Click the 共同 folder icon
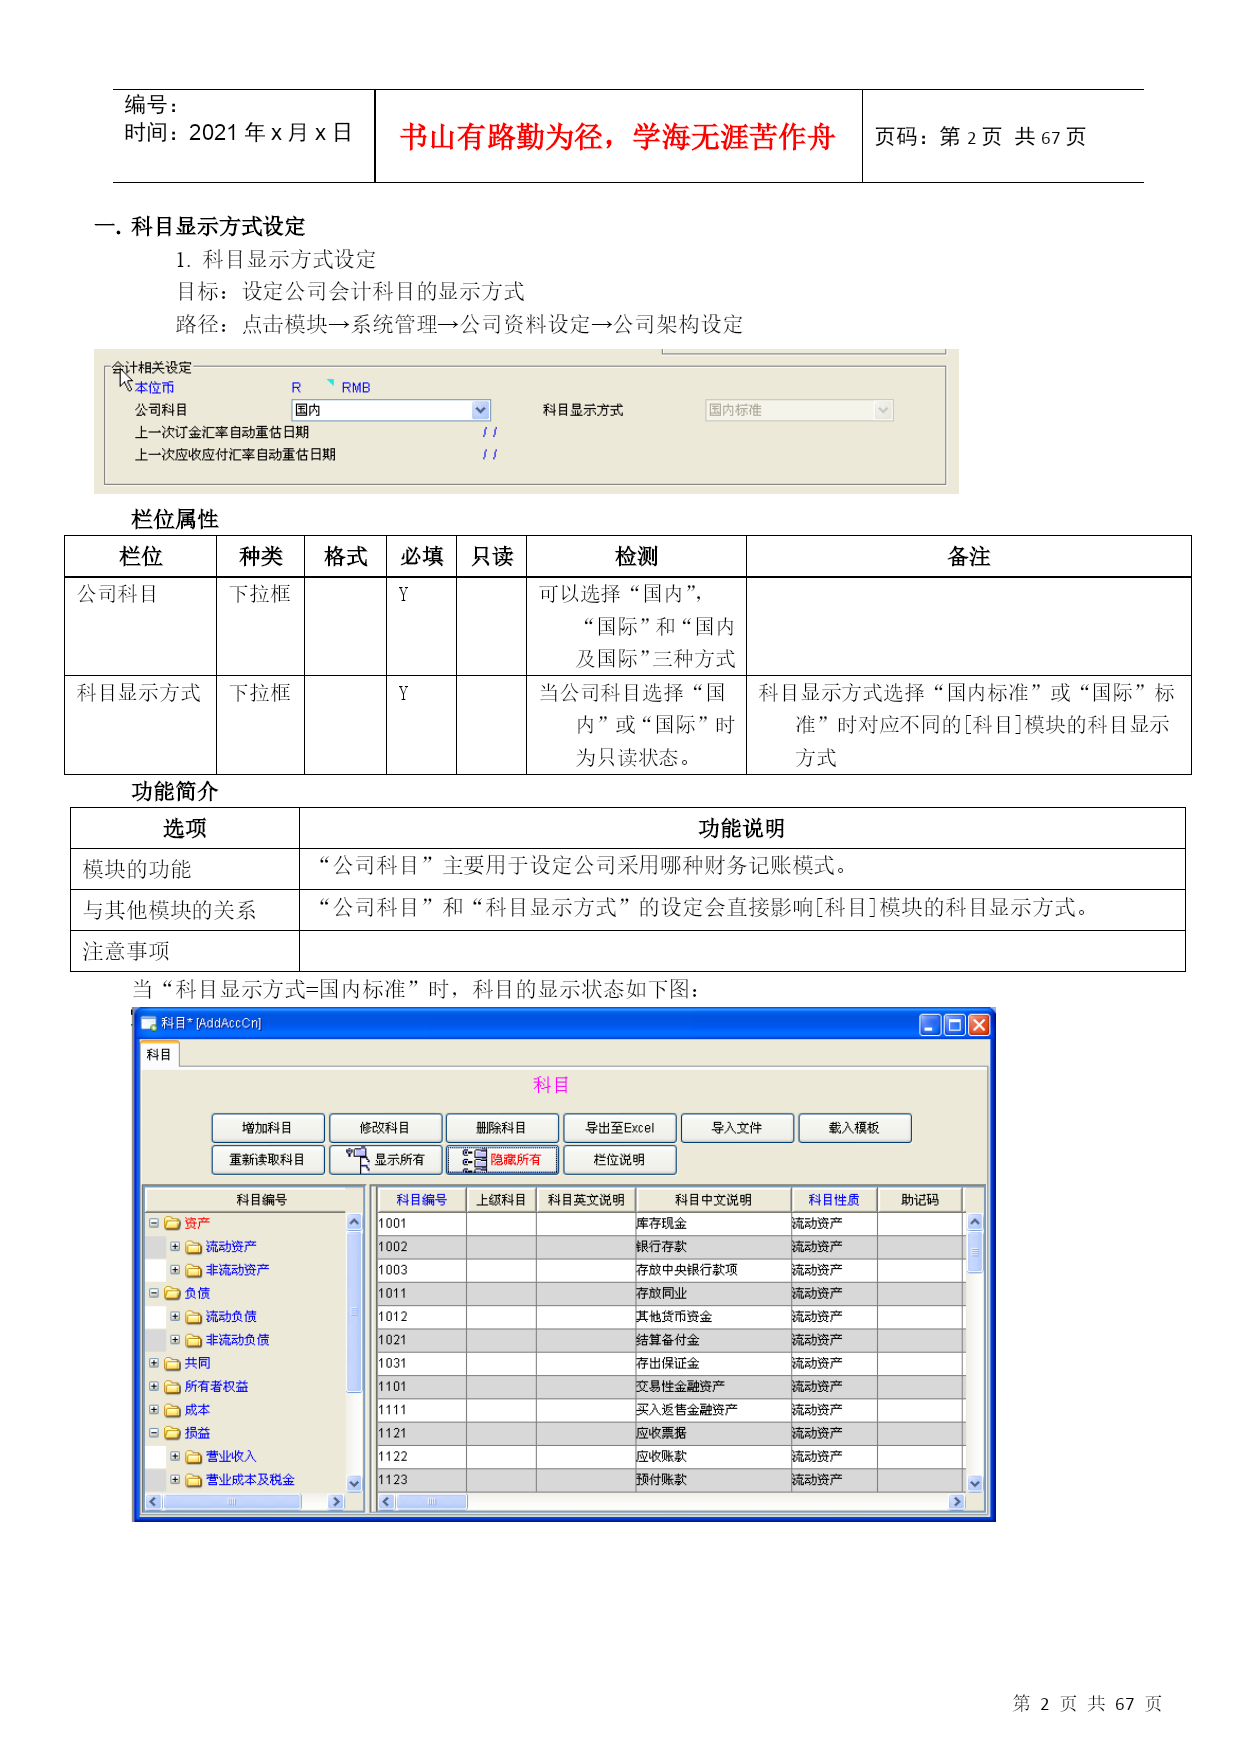Image resolution: width=1241 pixels, height=1754 pixels. (x=172, y=1363)
